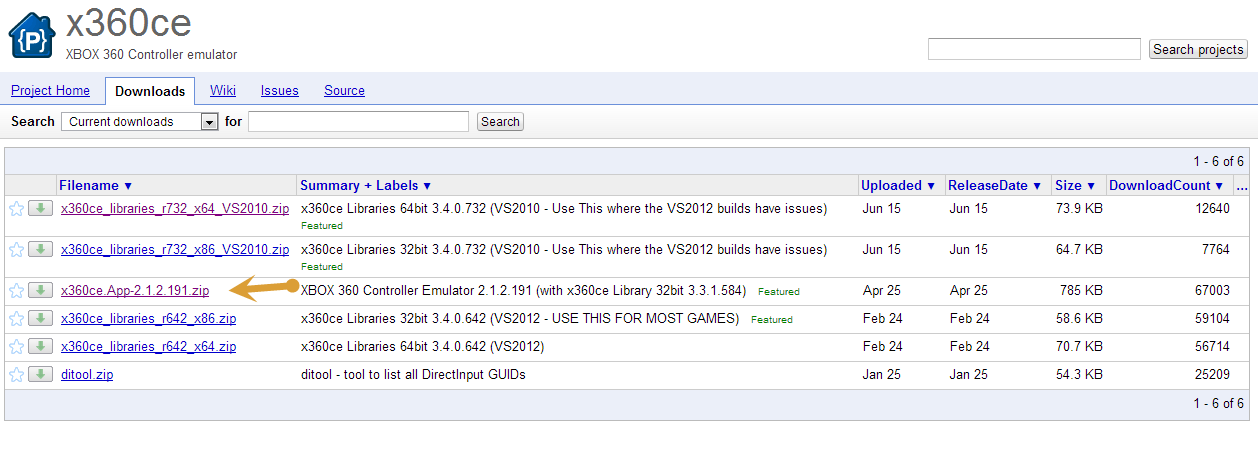This screenshot has height=464, width=1258.
Task: Toggle star for ditool.zip
Action: pos(16,375)
